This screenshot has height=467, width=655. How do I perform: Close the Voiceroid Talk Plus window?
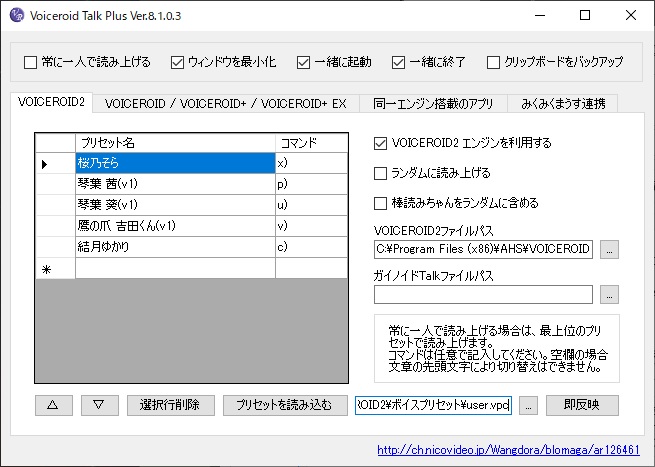tap(631, 15)
